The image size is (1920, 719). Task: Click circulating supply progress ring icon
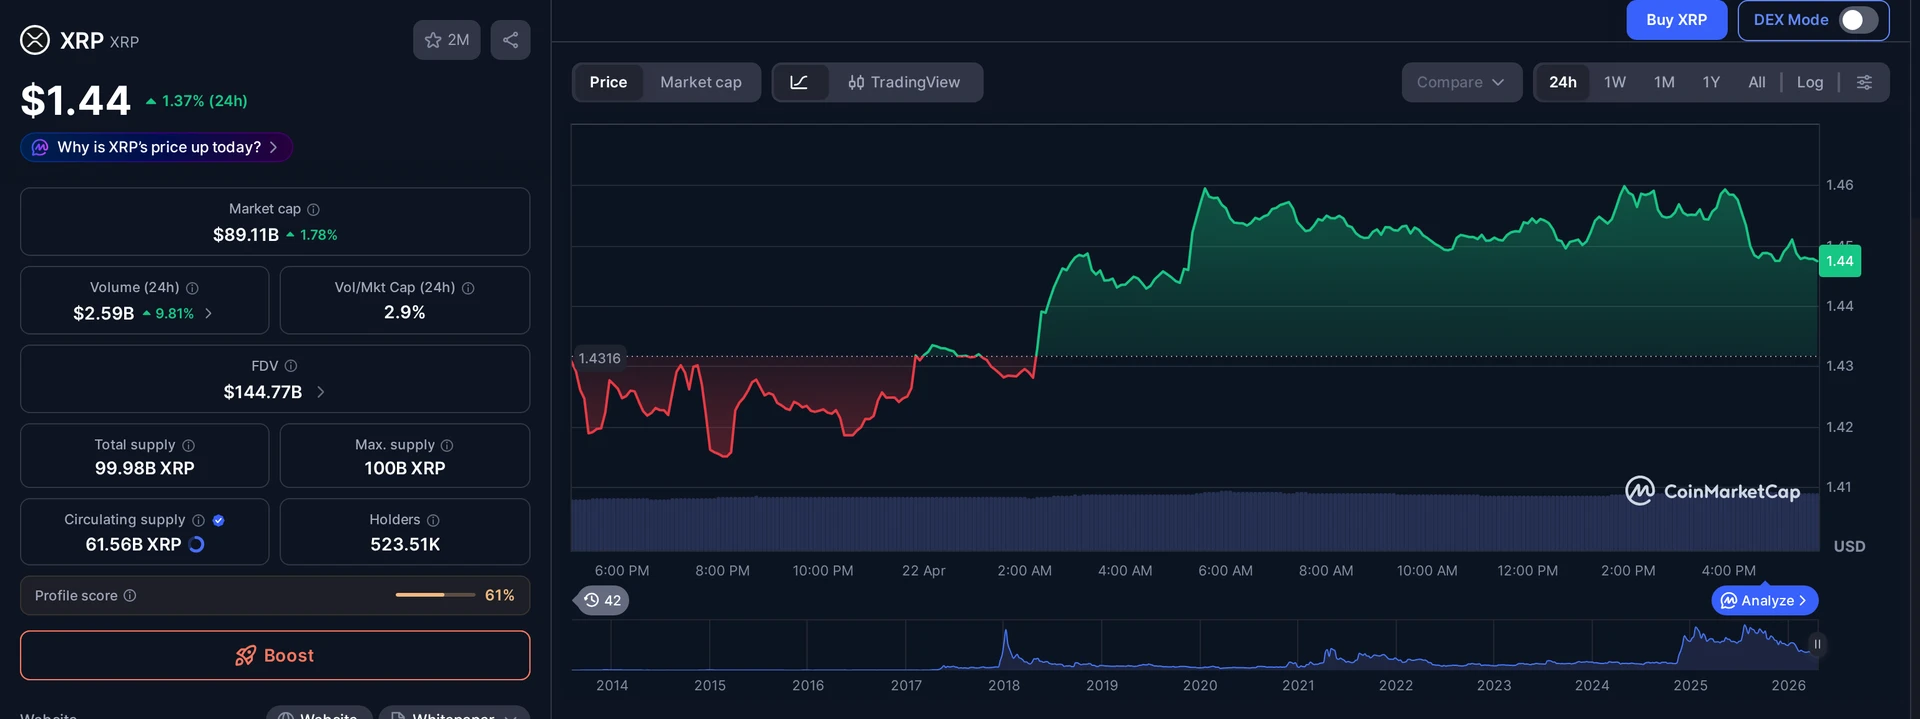coord(197,544)
